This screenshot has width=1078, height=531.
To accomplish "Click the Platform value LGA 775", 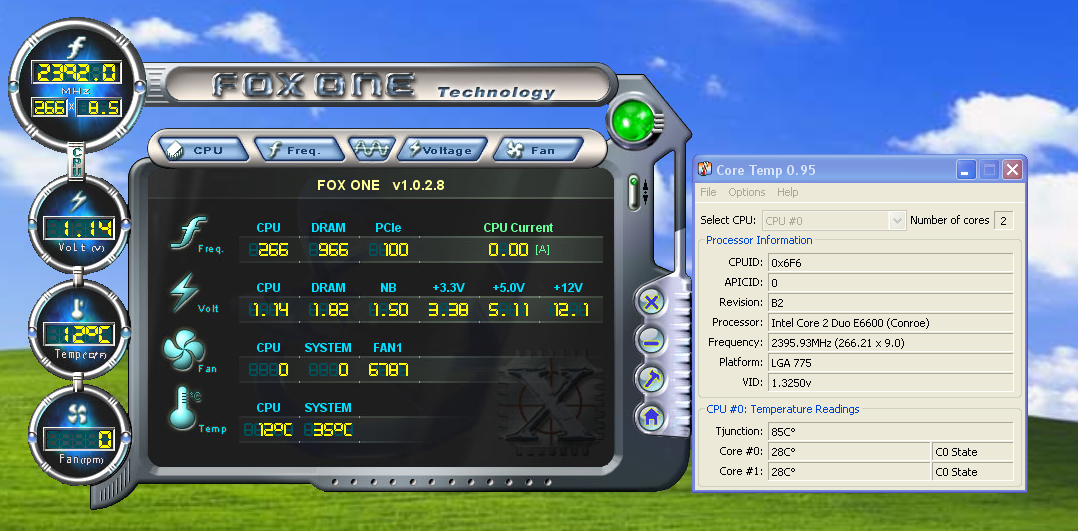I will coord(890,362).
